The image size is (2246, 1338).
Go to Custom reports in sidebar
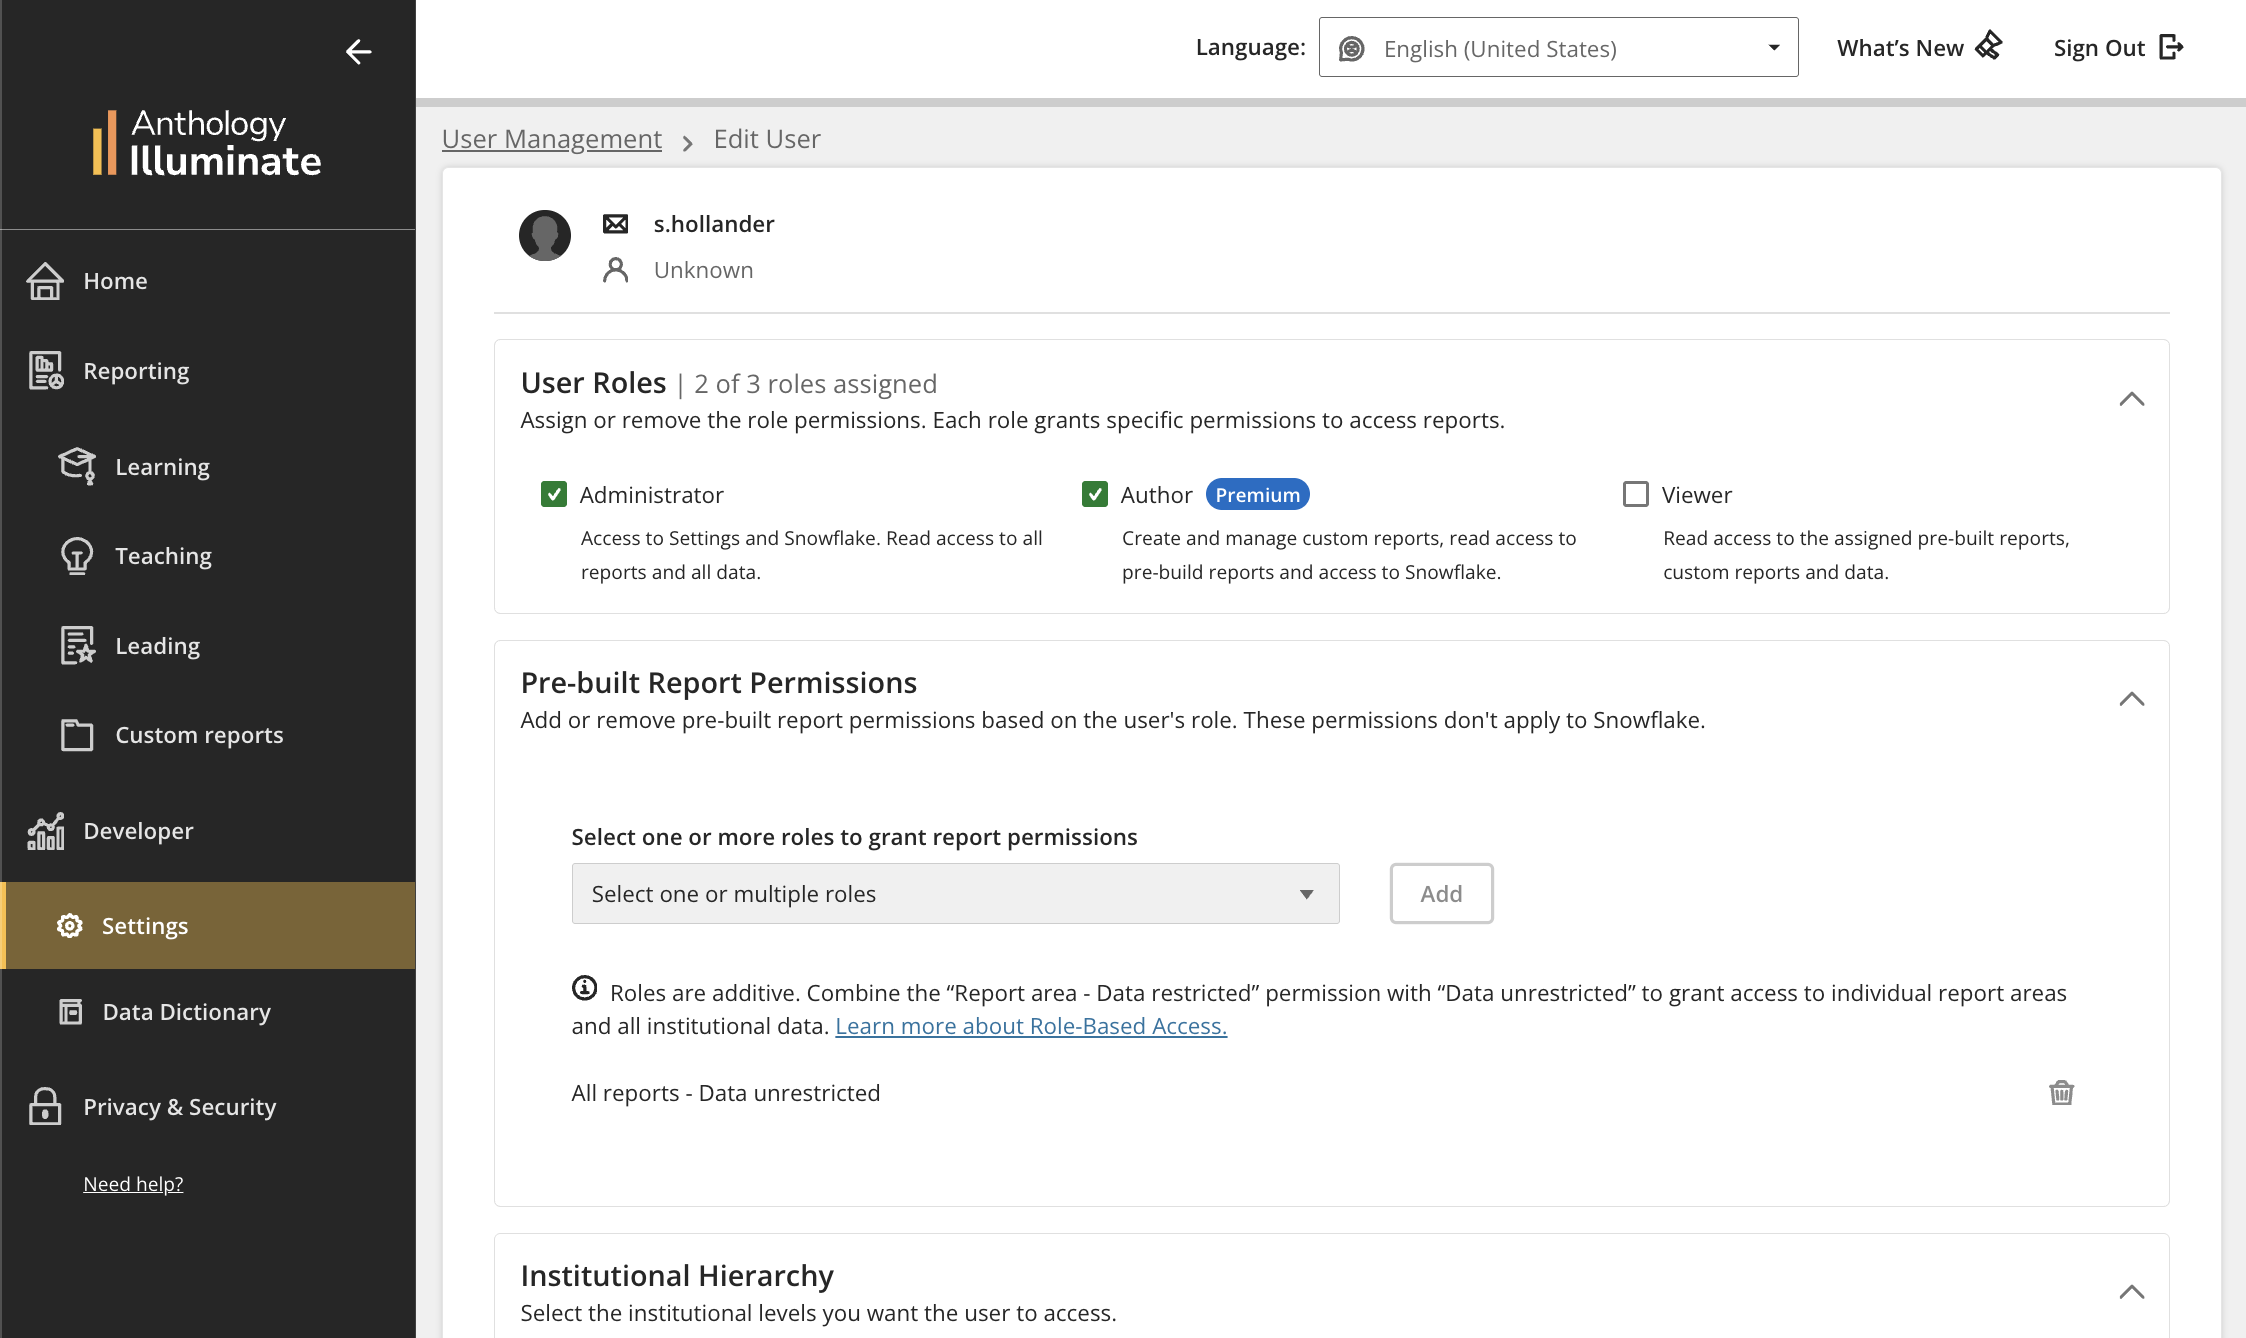199,735
